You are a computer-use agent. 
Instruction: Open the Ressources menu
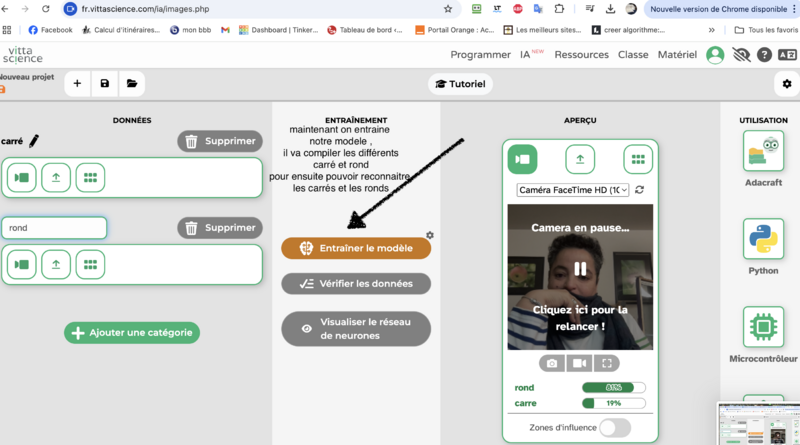pyautogui.click(x=581, y=55)
